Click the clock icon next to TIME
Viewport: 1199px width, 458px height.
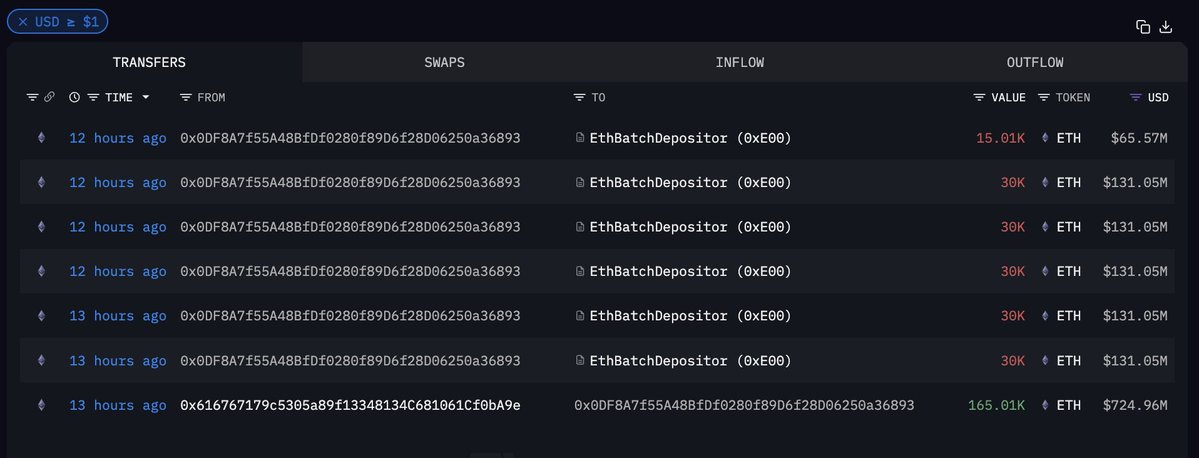coord(74,97)
